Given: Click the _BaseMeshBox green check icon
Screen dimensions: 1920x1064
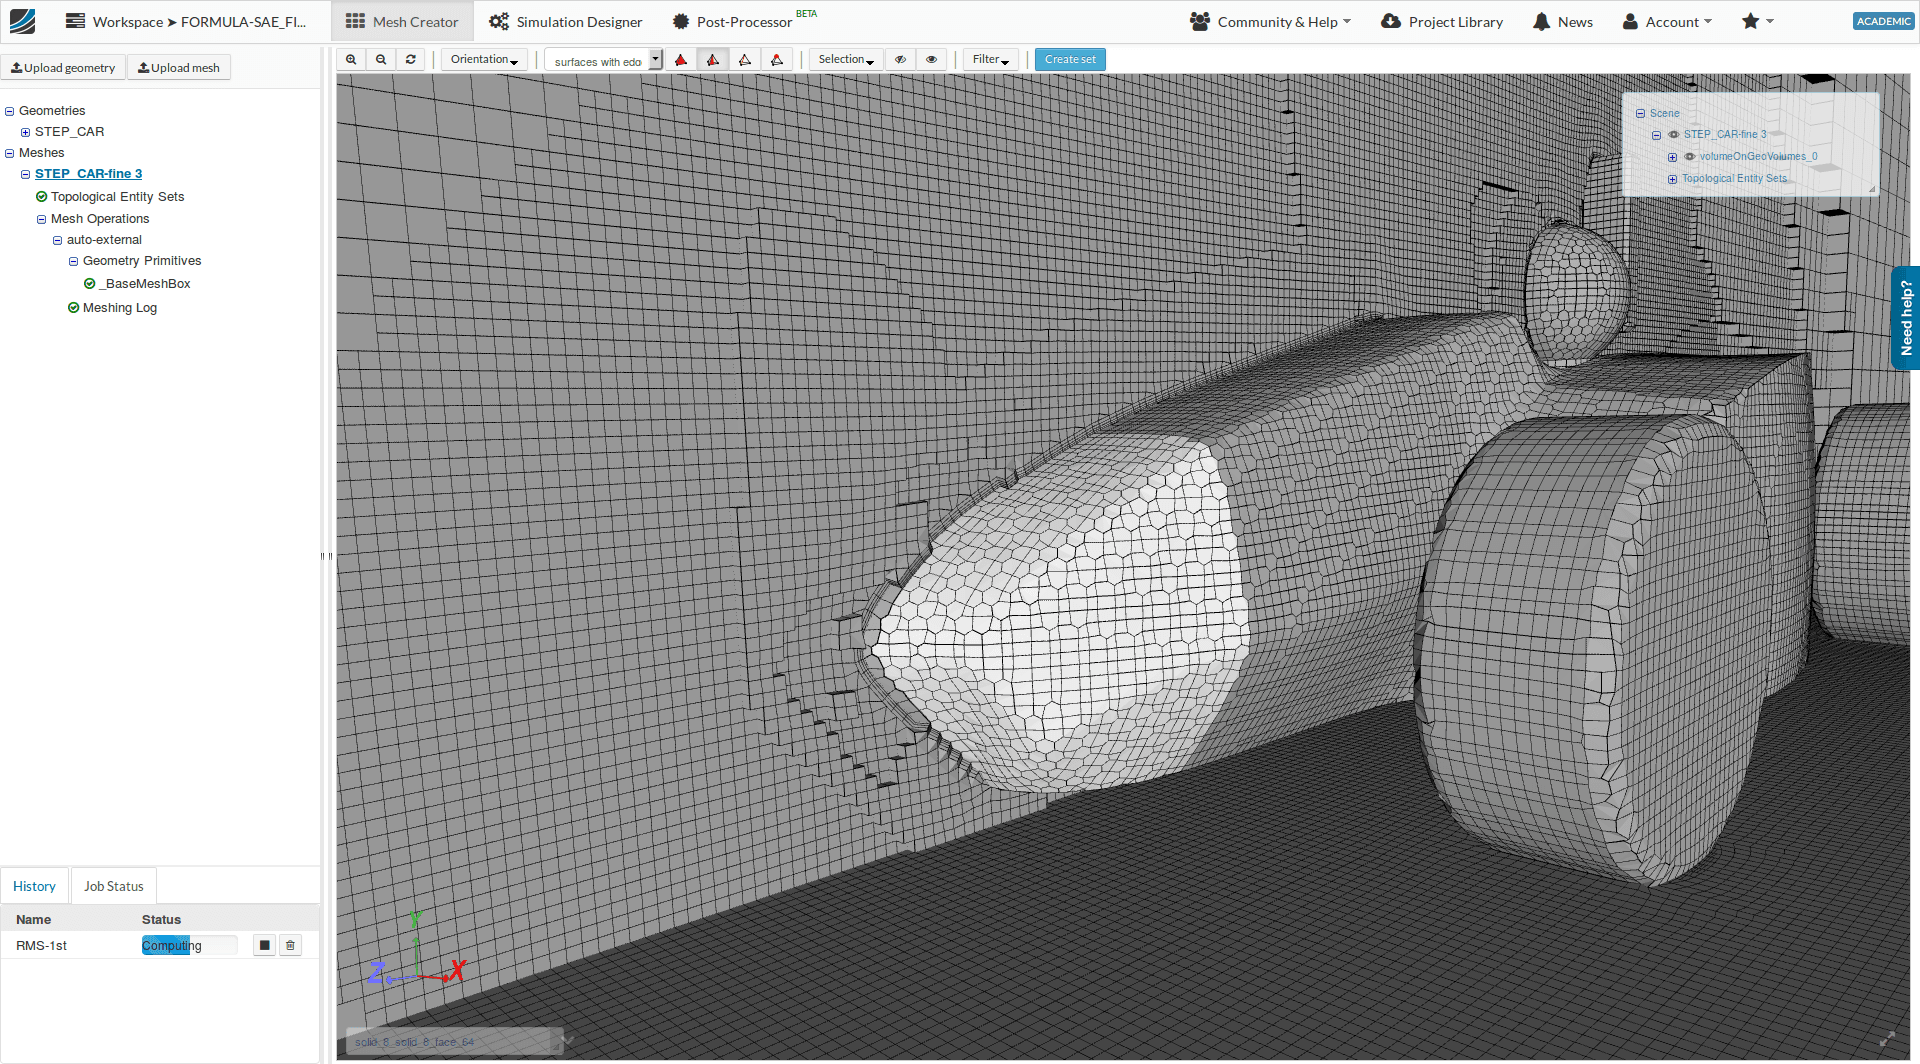Looking at the screenshot, I should (x=90, y=284).
